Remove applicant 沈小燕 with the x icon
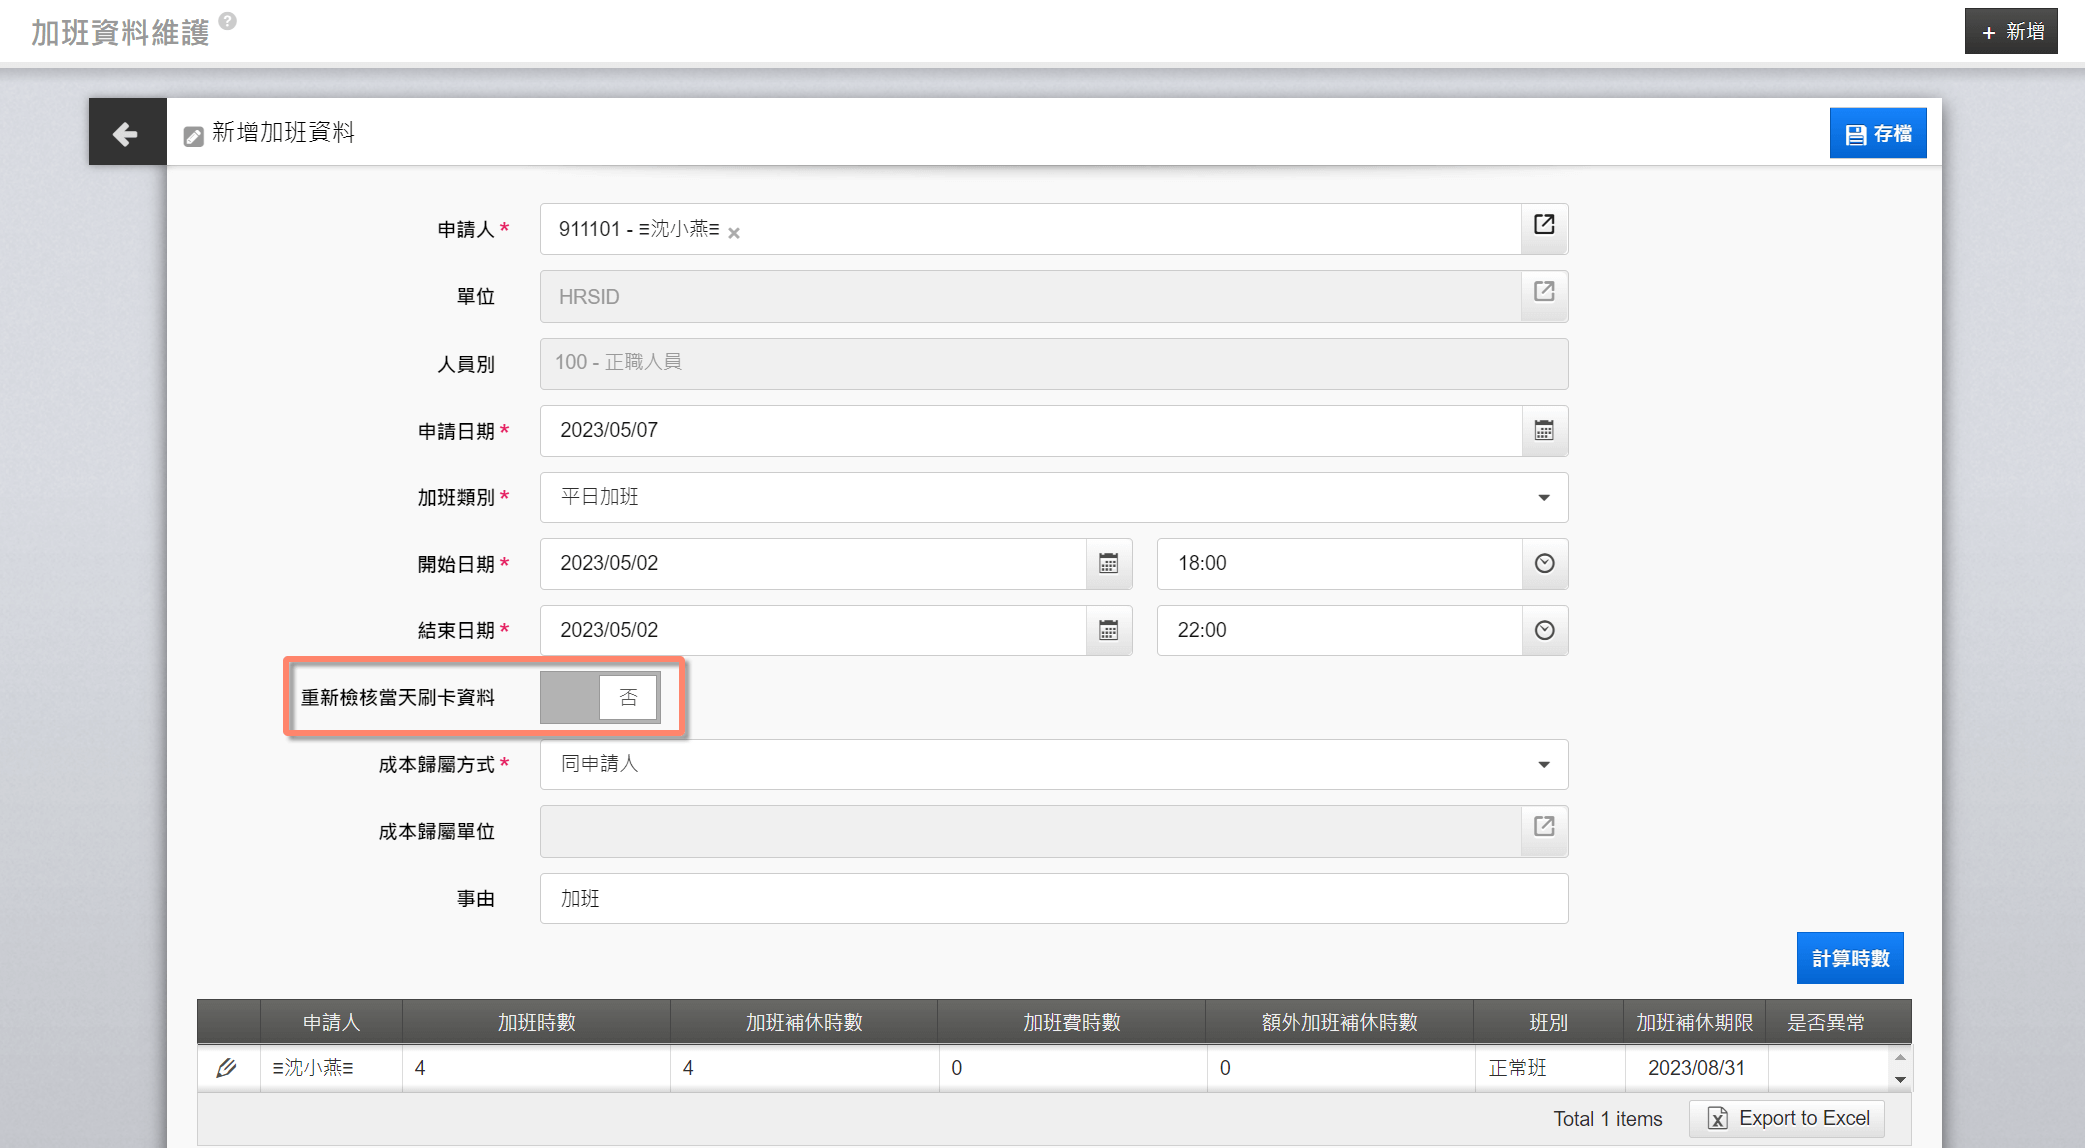2085x1148 pixels. pos(734,233)
